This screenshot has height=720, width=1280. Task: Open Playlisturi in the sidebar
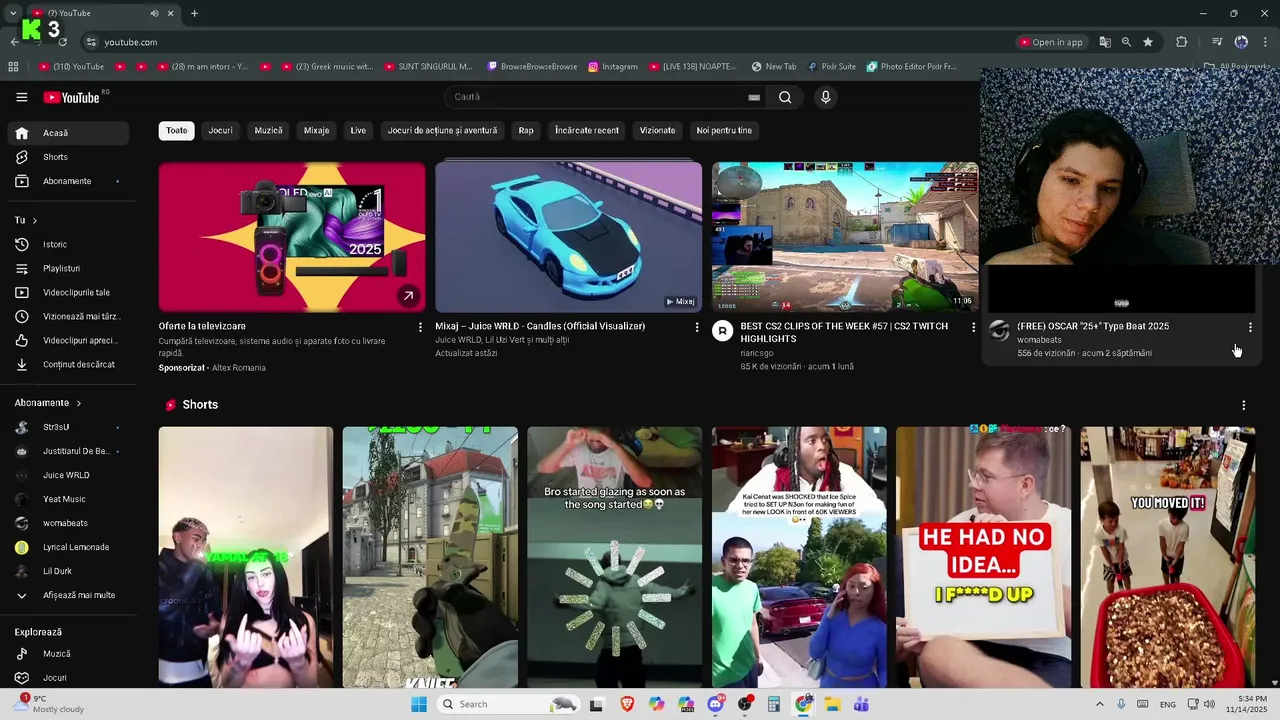tap(68, 268)
